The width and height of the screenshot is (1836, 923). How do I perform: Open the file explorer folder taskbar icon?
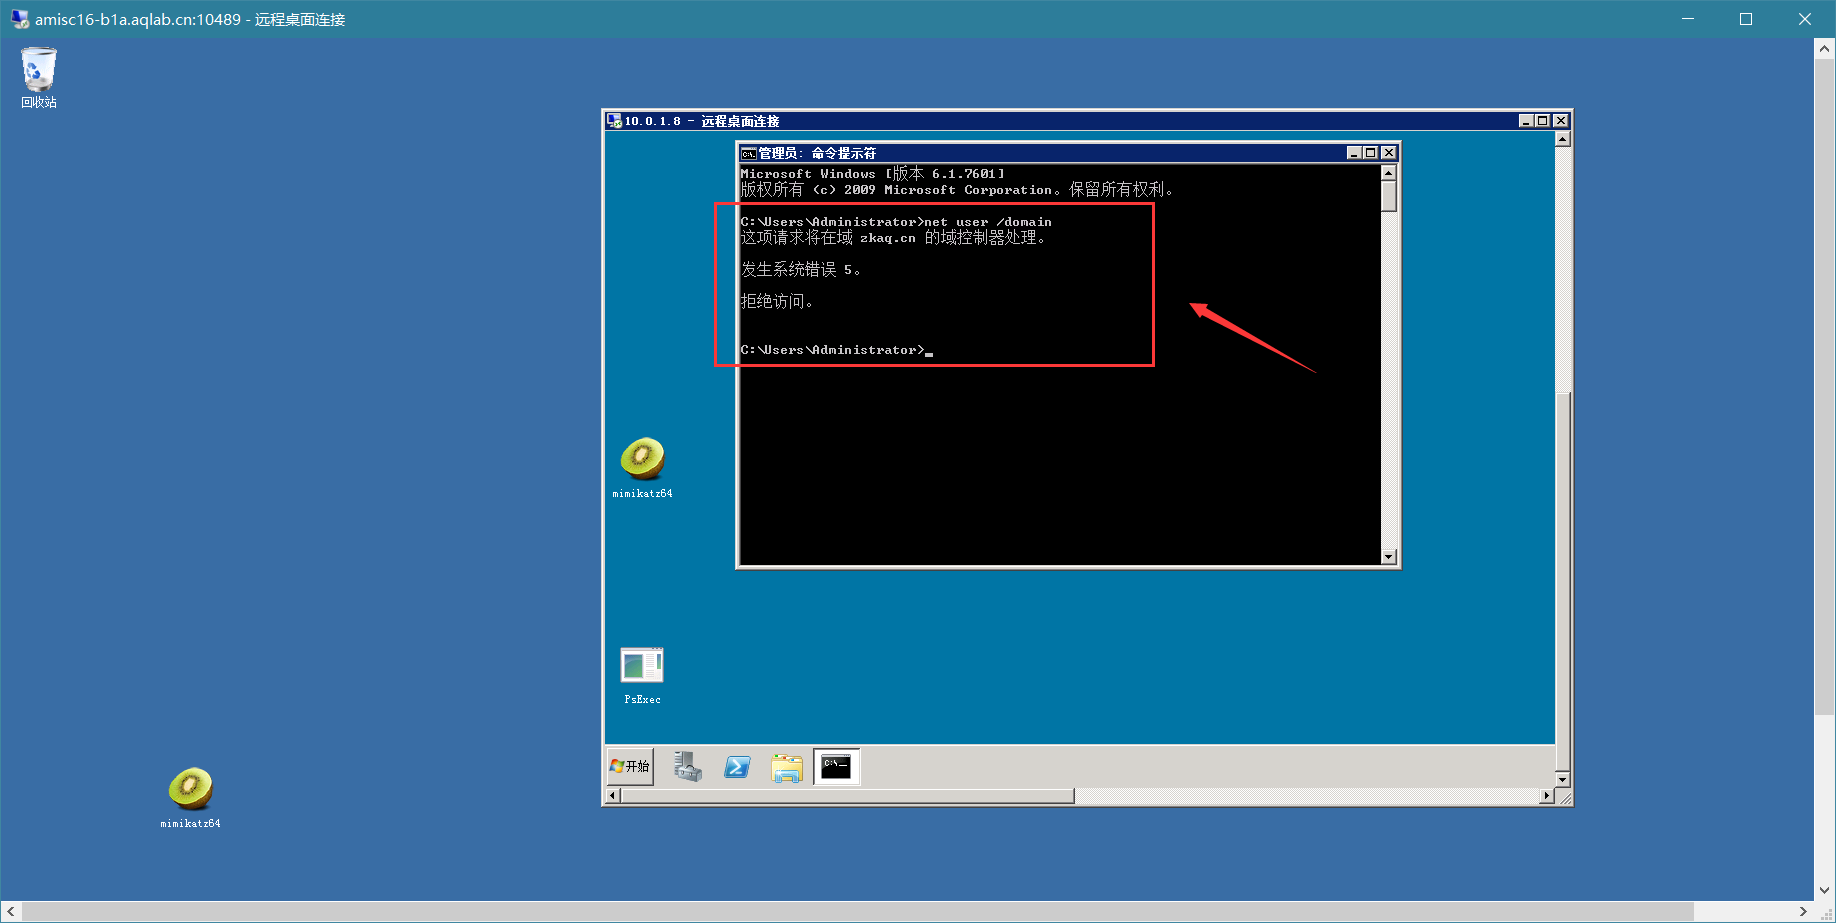787,767
